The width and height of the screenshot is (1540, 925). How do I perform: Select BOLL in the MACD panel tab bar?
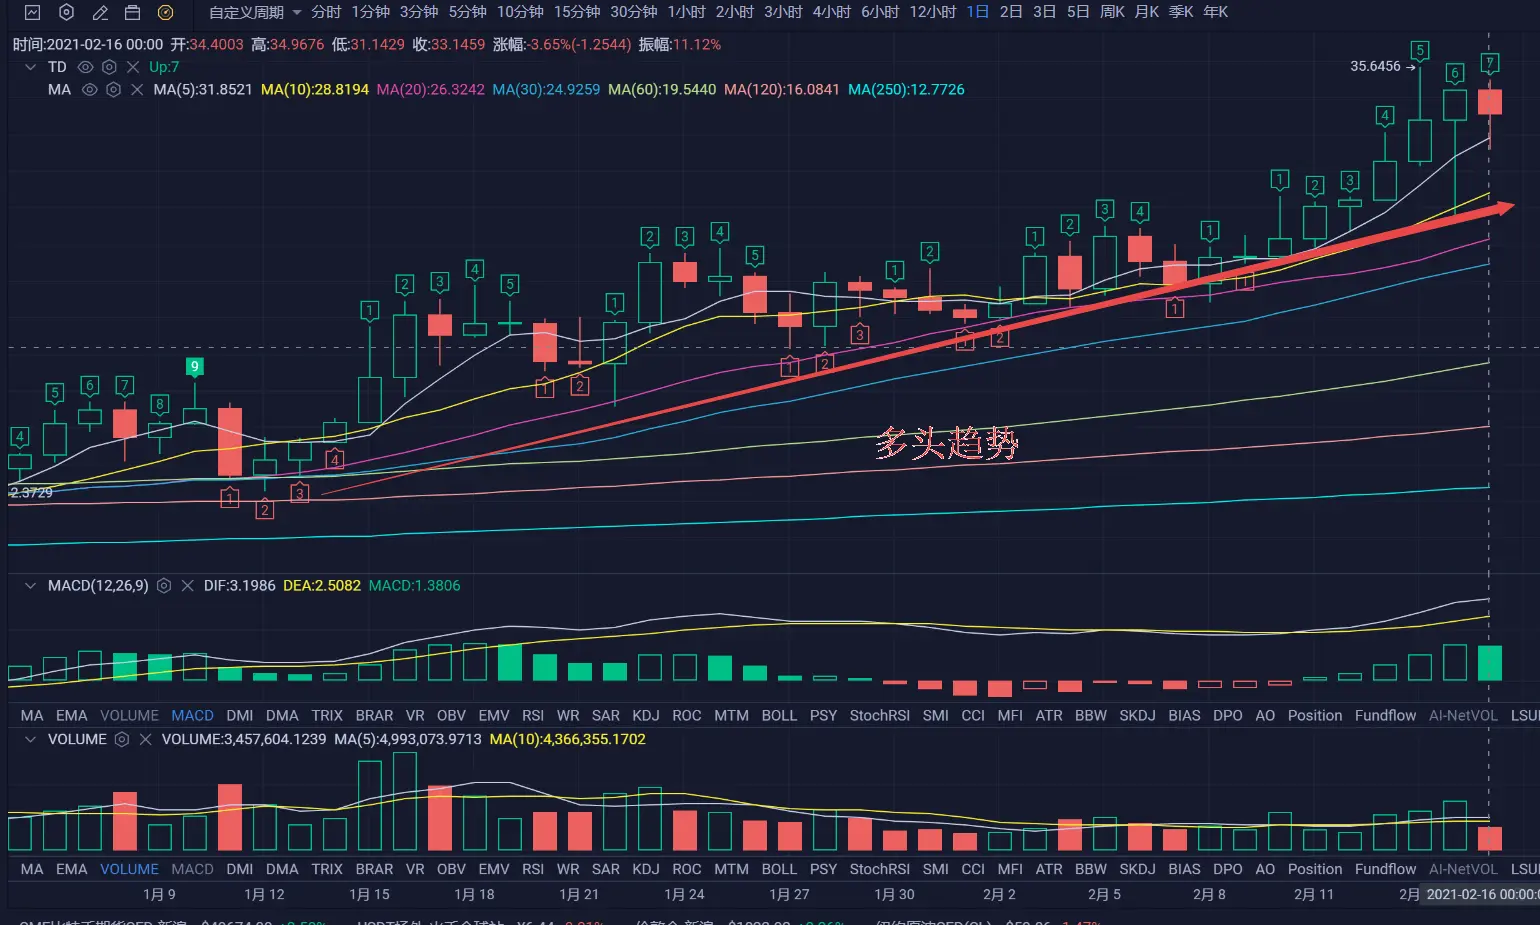pyautogui.click(x=779, y=715)
